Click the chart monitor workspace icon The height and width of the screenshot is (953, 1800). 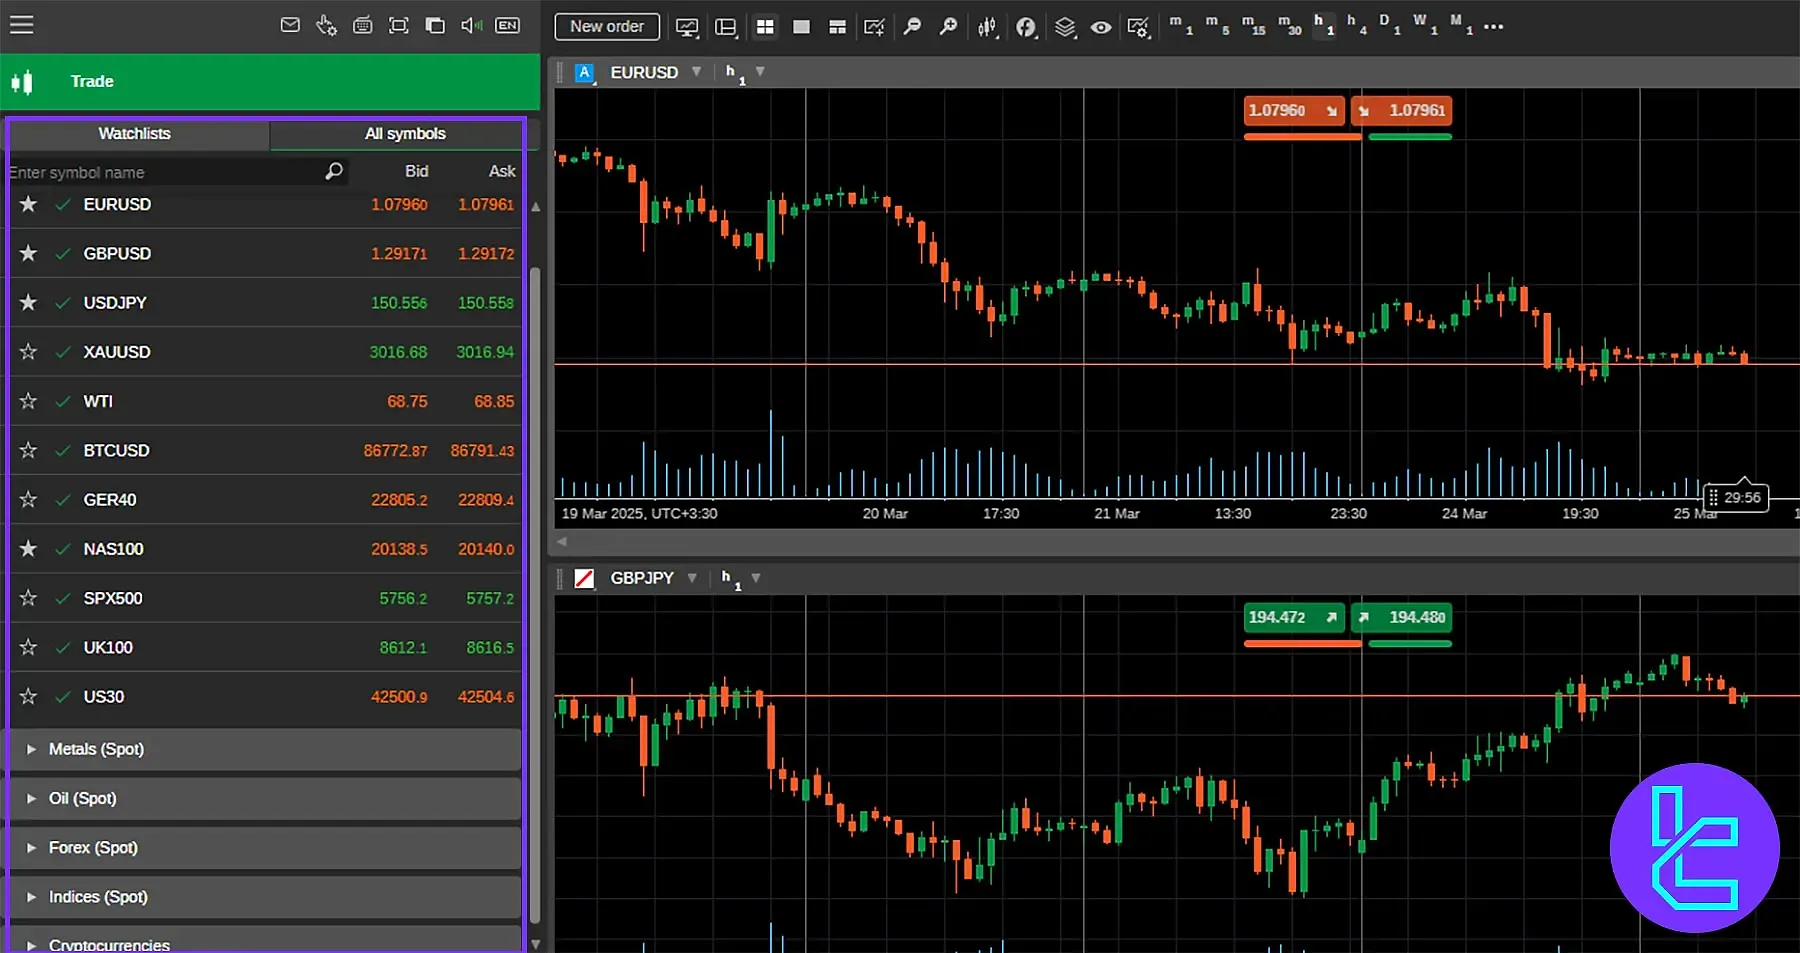pos(687,27)
